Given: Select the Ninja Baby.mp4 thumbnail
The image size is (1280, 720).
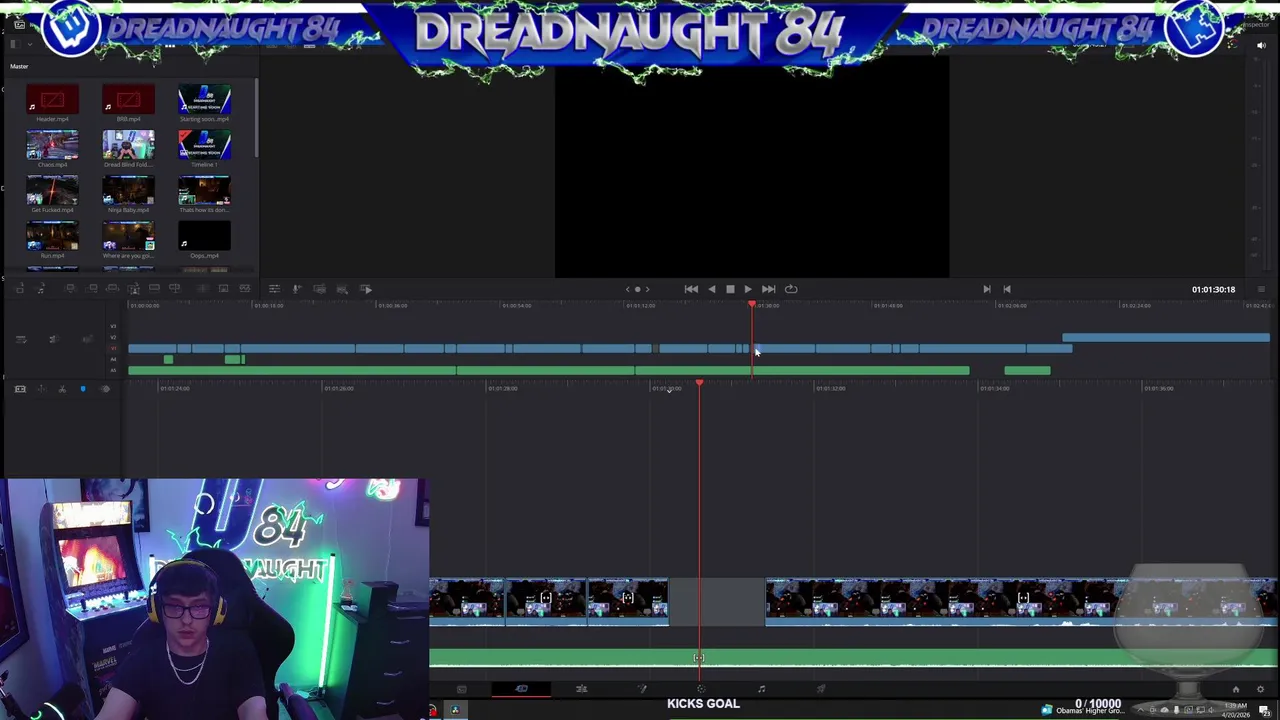Looking at the screenshot, I should point(128,190).
